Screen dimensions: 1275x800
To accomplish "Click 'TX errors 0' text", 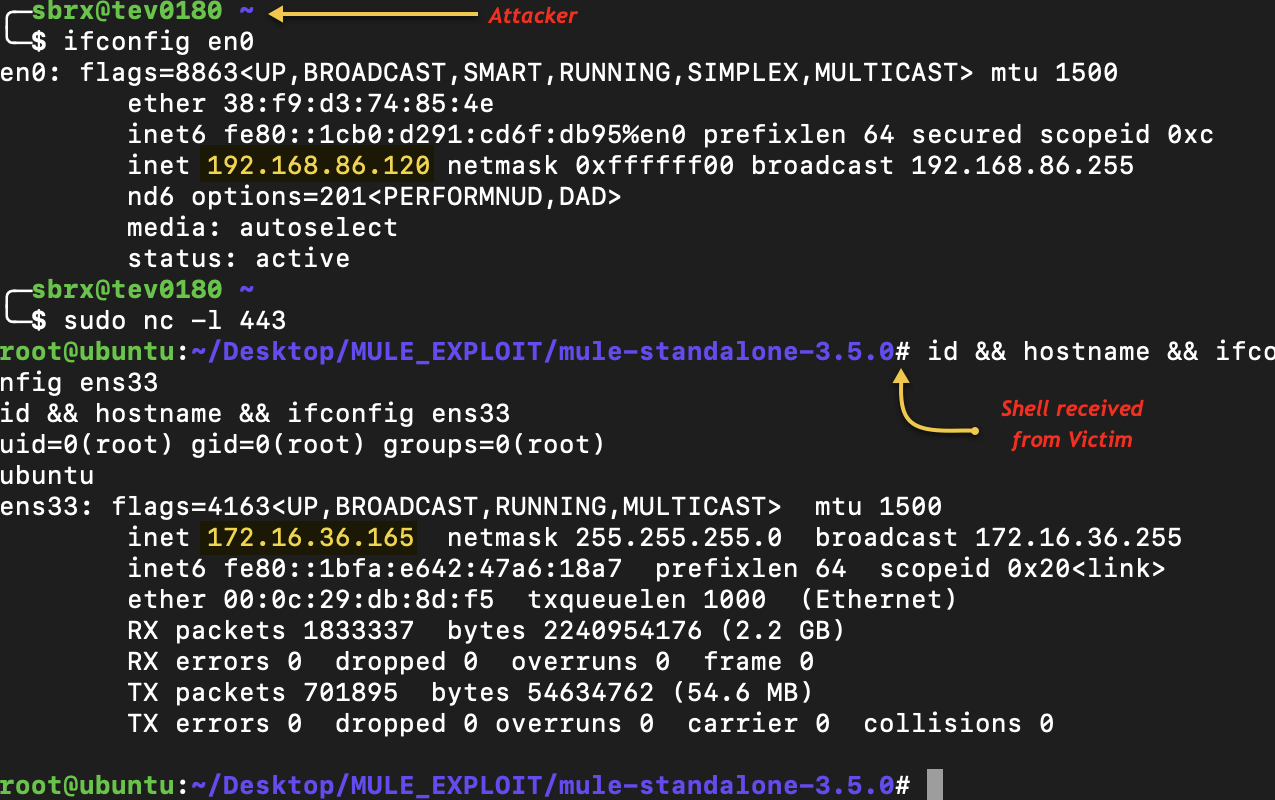I will 215,724.
